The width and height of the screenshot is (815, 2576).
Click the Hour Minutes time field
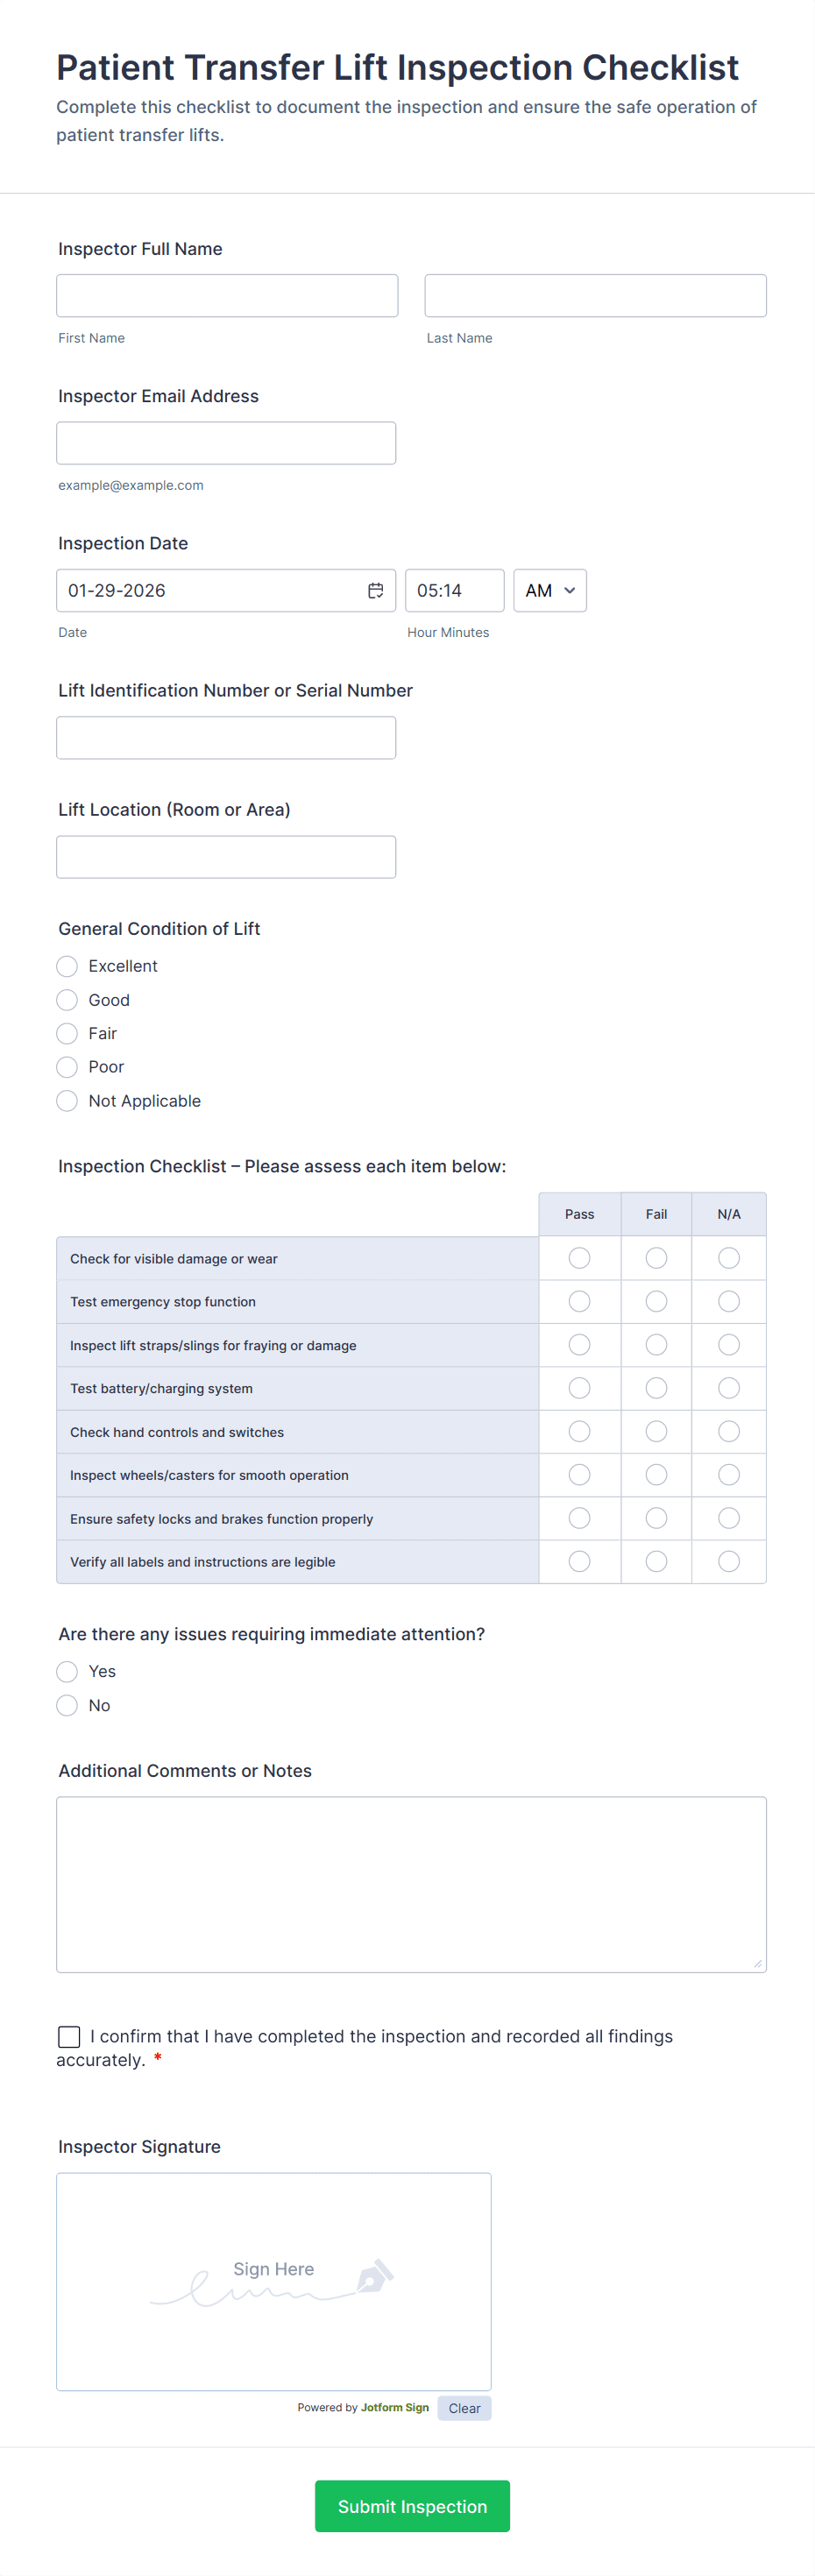click(x=454, y=591)
